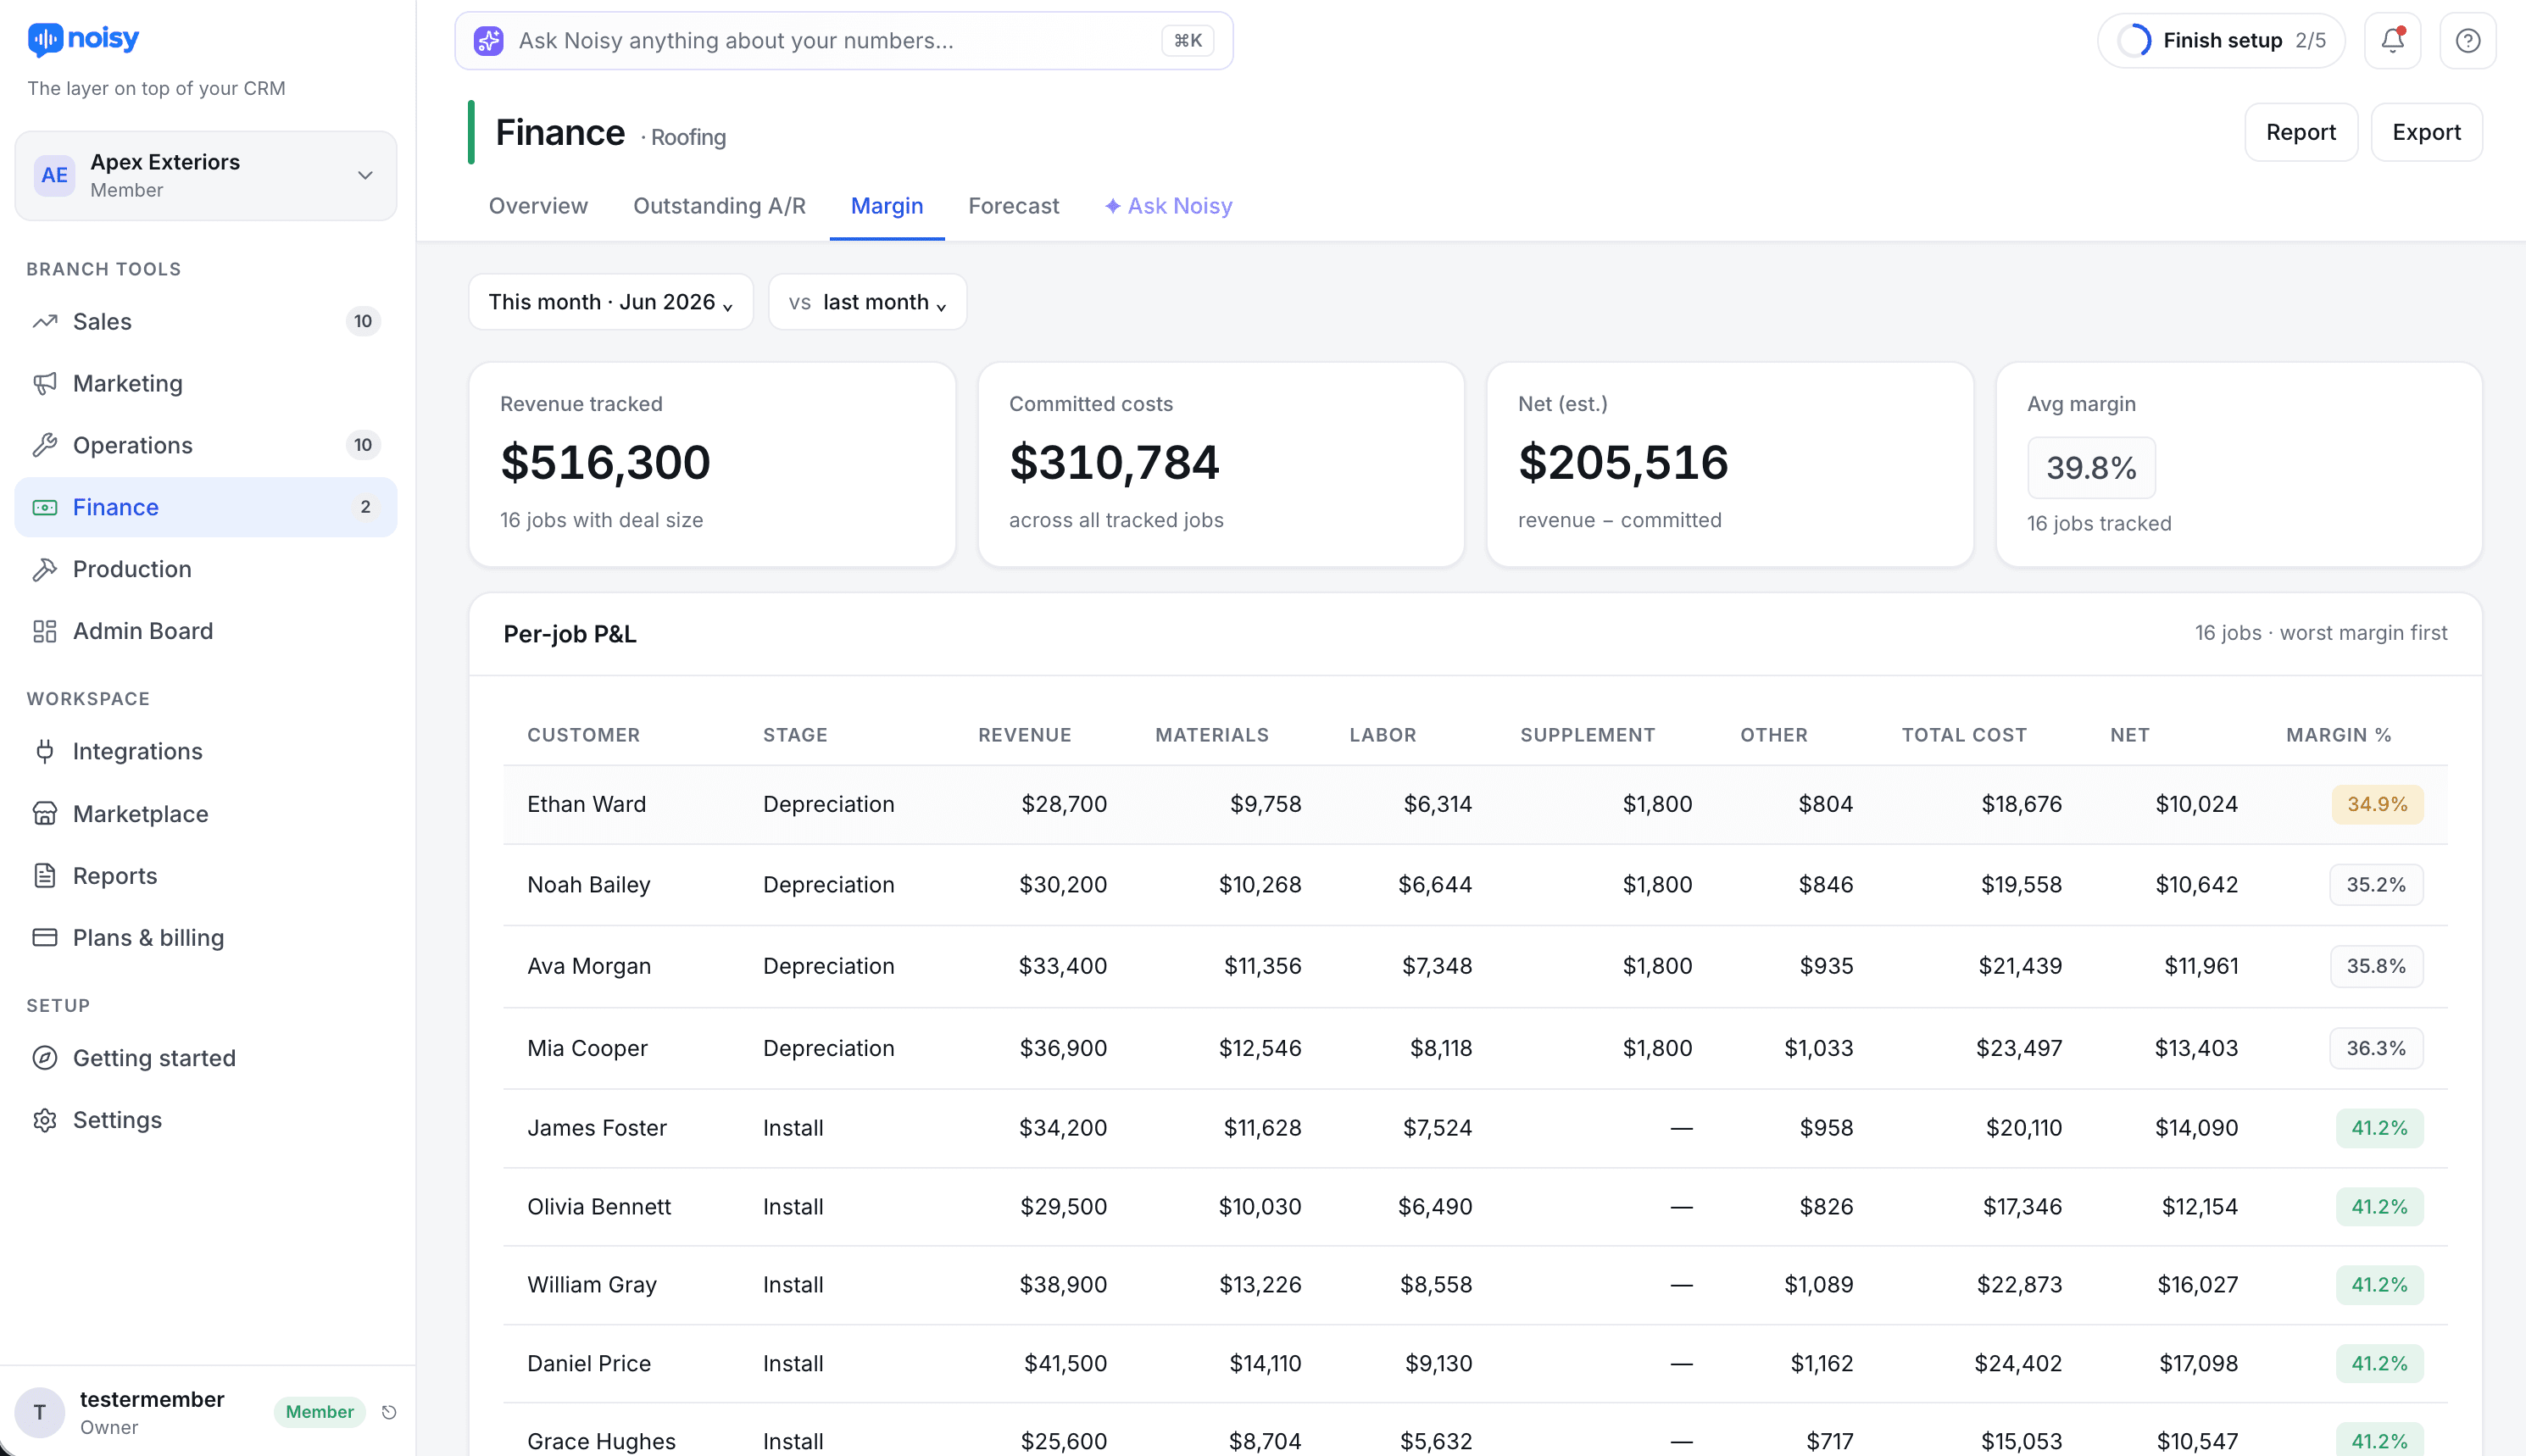Click the Report button
The height and width of the screenshot is (1456, 2526).
pos(2300,132)
